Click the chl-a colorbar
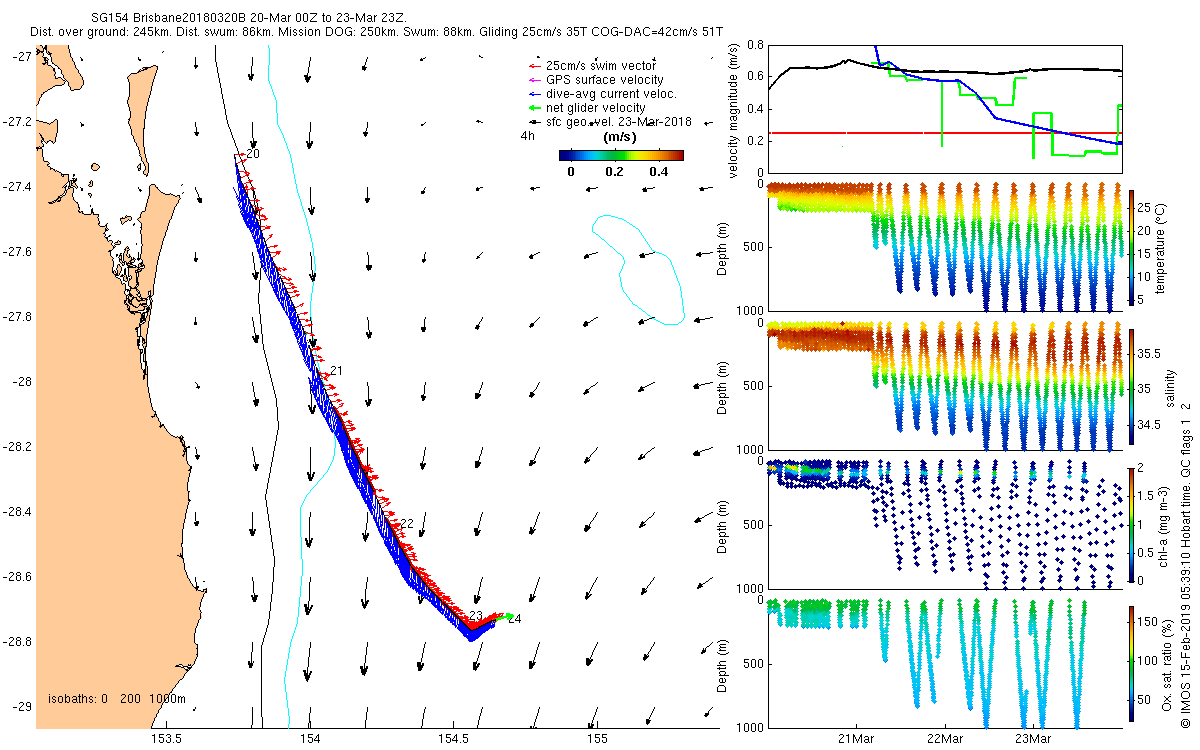This screenshot has width=1200, height=750. click(x=1131, y=523)
